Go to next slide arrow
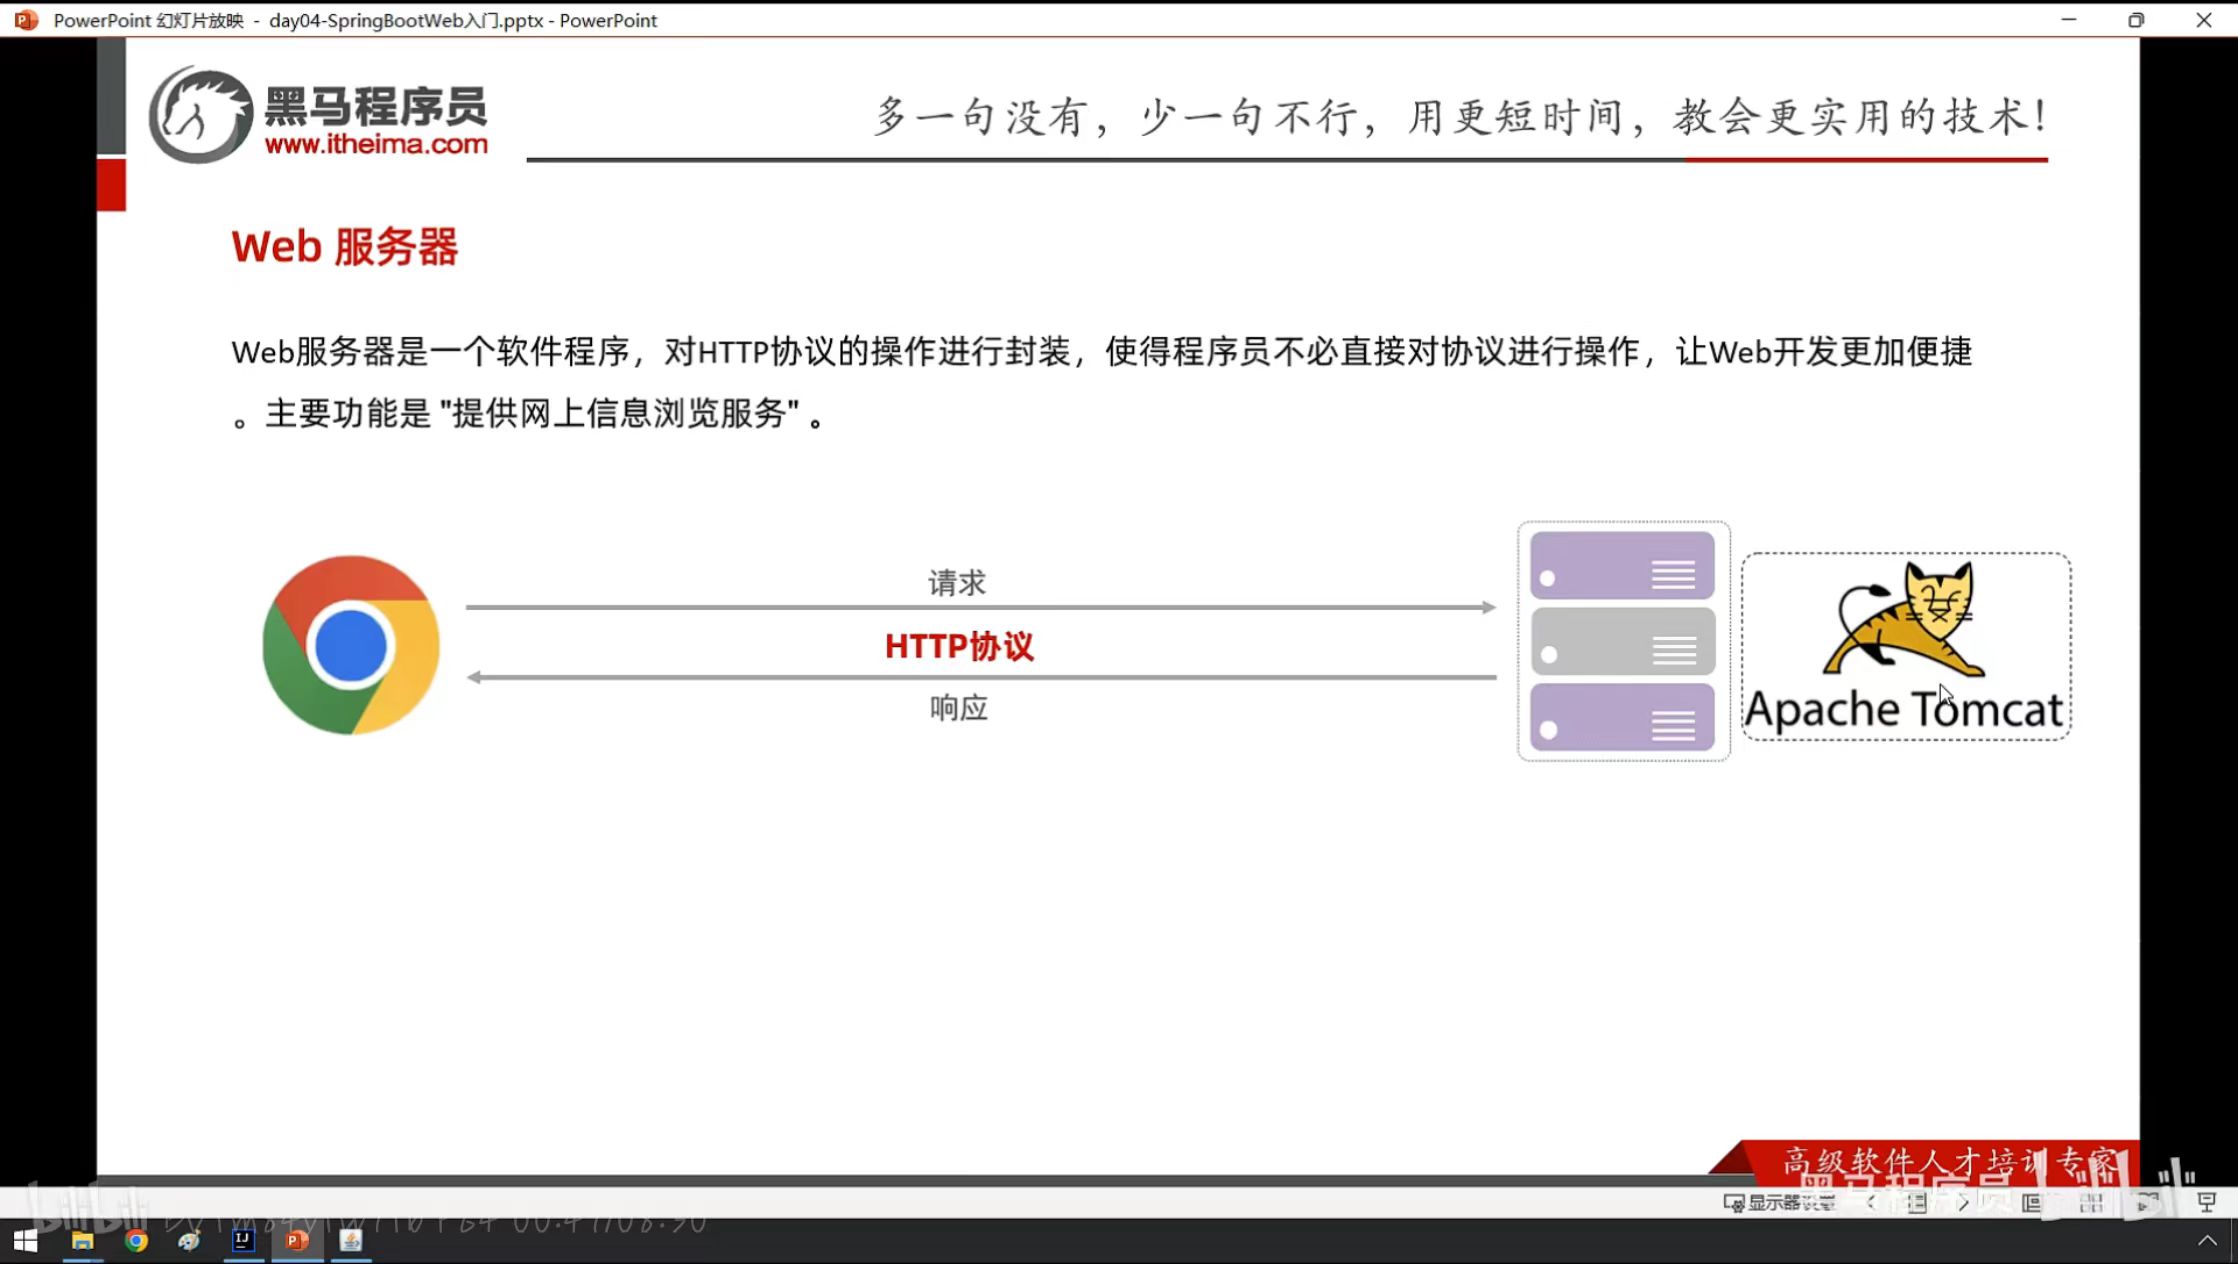Image resolution: width=2238 pixels, height=1264 pixels. [x=1963, y=1203]
